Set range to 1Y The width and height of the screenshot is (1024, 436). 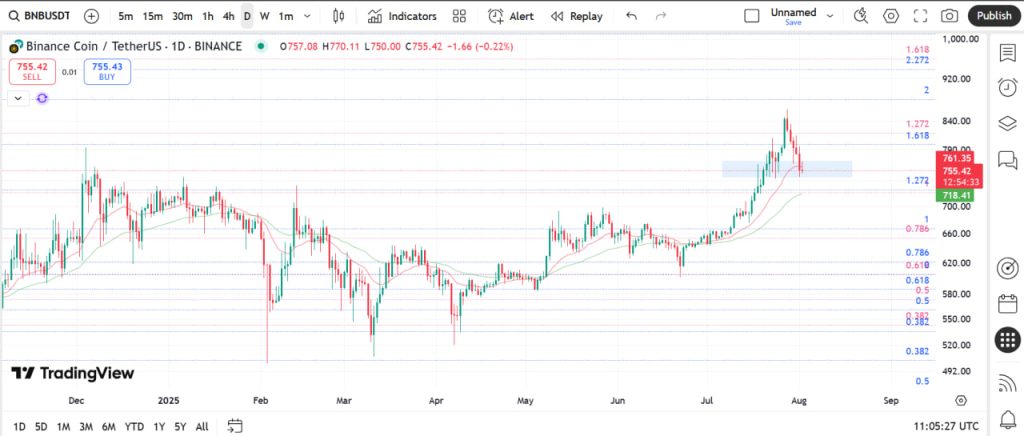coord(159,427)
